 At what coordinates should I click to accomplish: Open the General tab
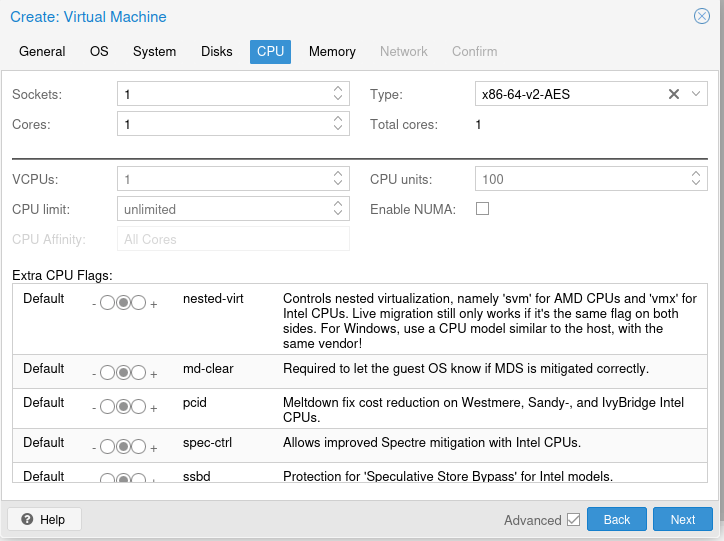click(x=42, y=51)
